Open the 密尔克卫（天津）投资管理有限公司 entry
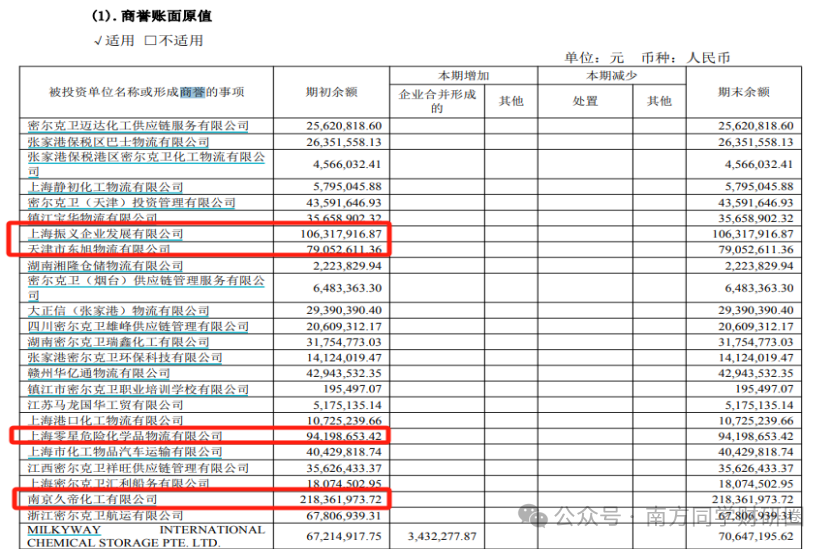This screenshot has height=549, width=831. 131,202
